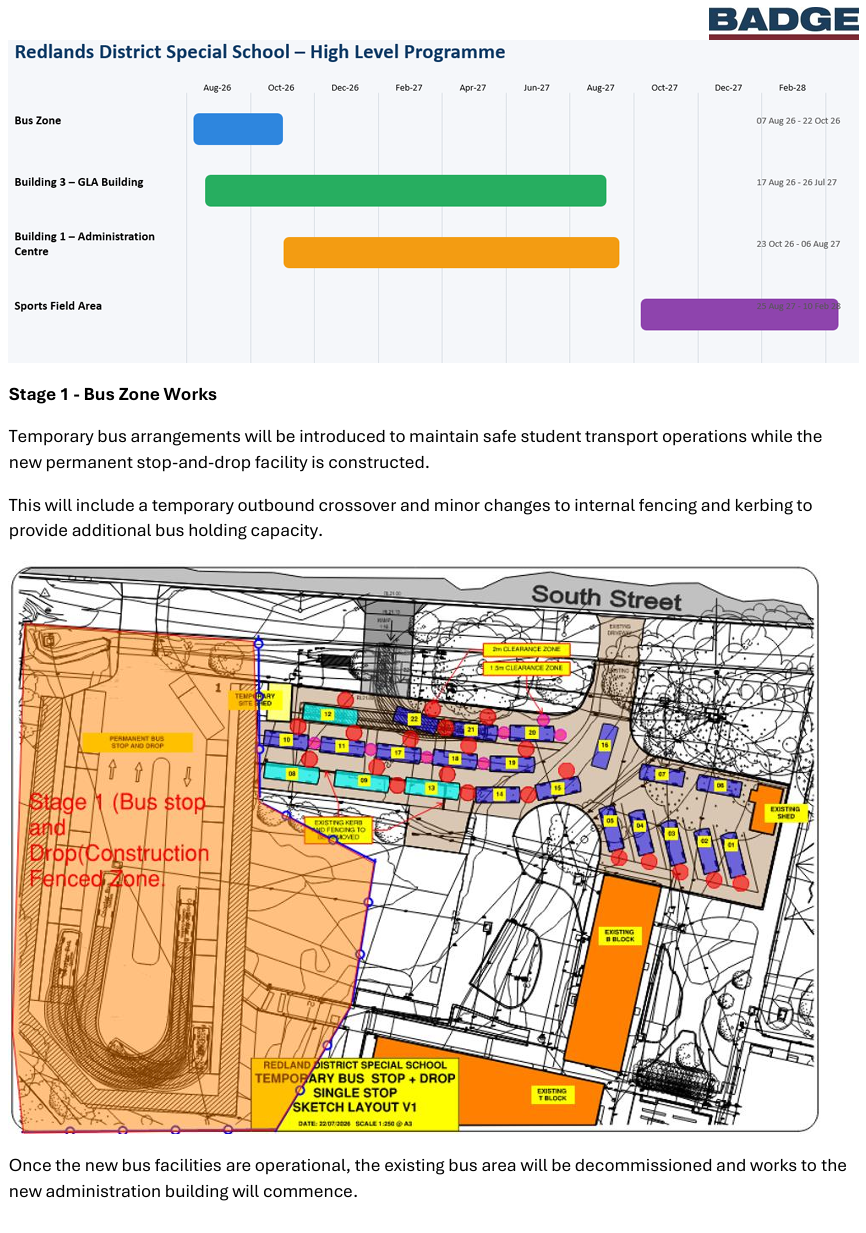The width and height of the screenshot is (866, 1233).
Task: Click bus bay number 07 on the plan
Action: pyautogui.click(x=662, y=774)
